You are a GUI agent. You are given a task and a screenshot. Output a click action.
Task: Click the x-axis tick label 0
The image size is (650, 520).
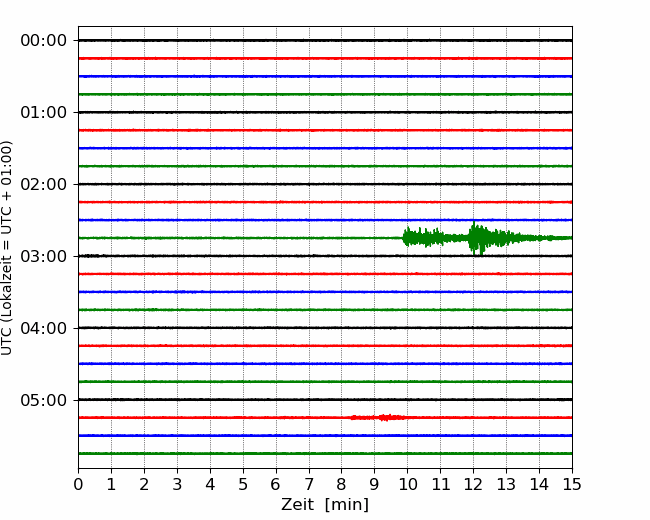coord(78,484)
